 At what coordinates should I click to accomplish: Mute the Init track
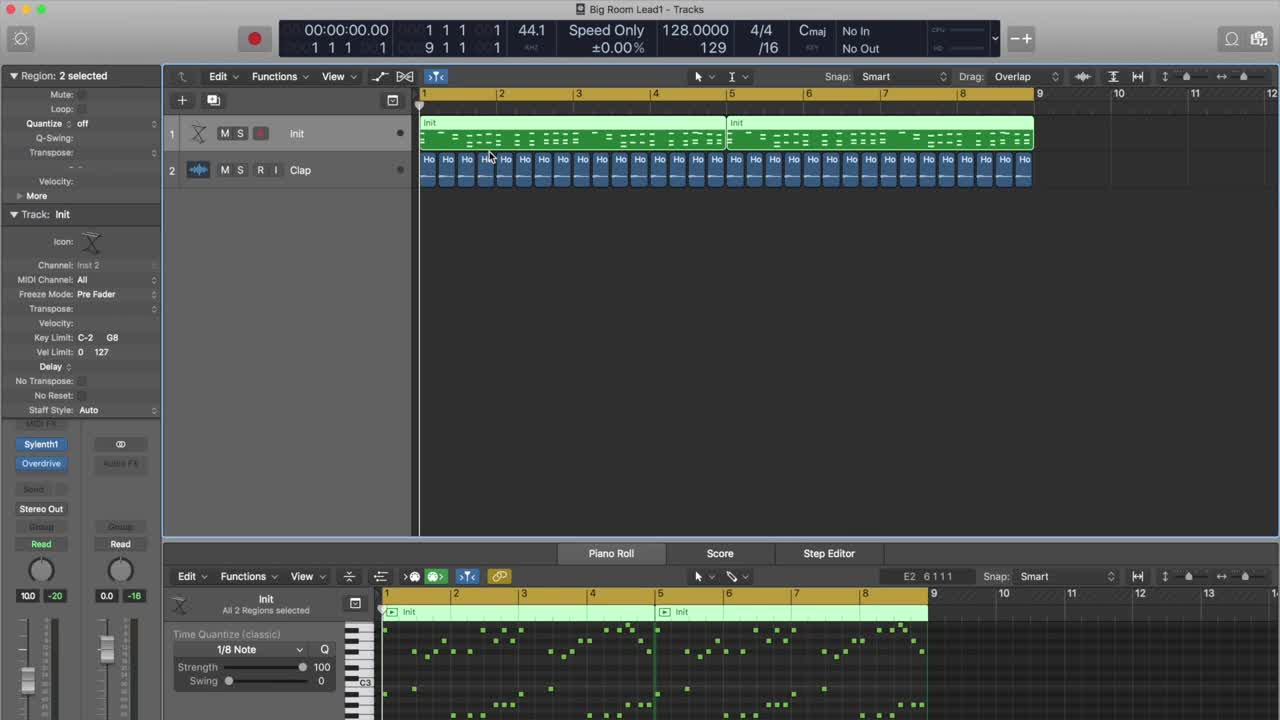pos(224,134)
